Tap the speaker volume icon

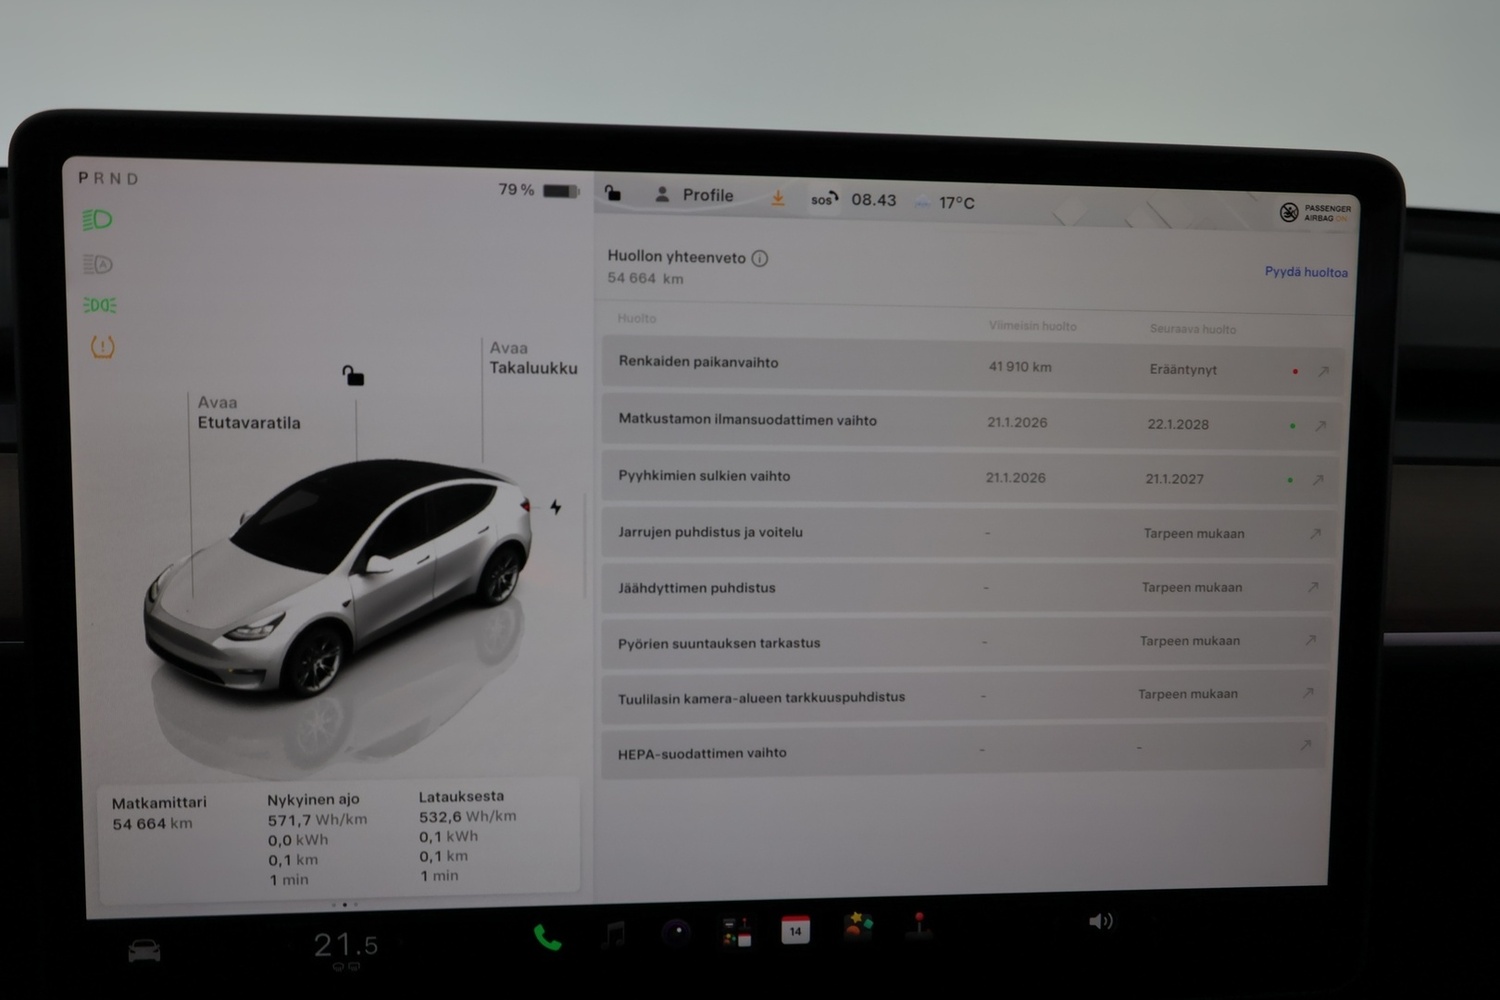point(1100,921)
